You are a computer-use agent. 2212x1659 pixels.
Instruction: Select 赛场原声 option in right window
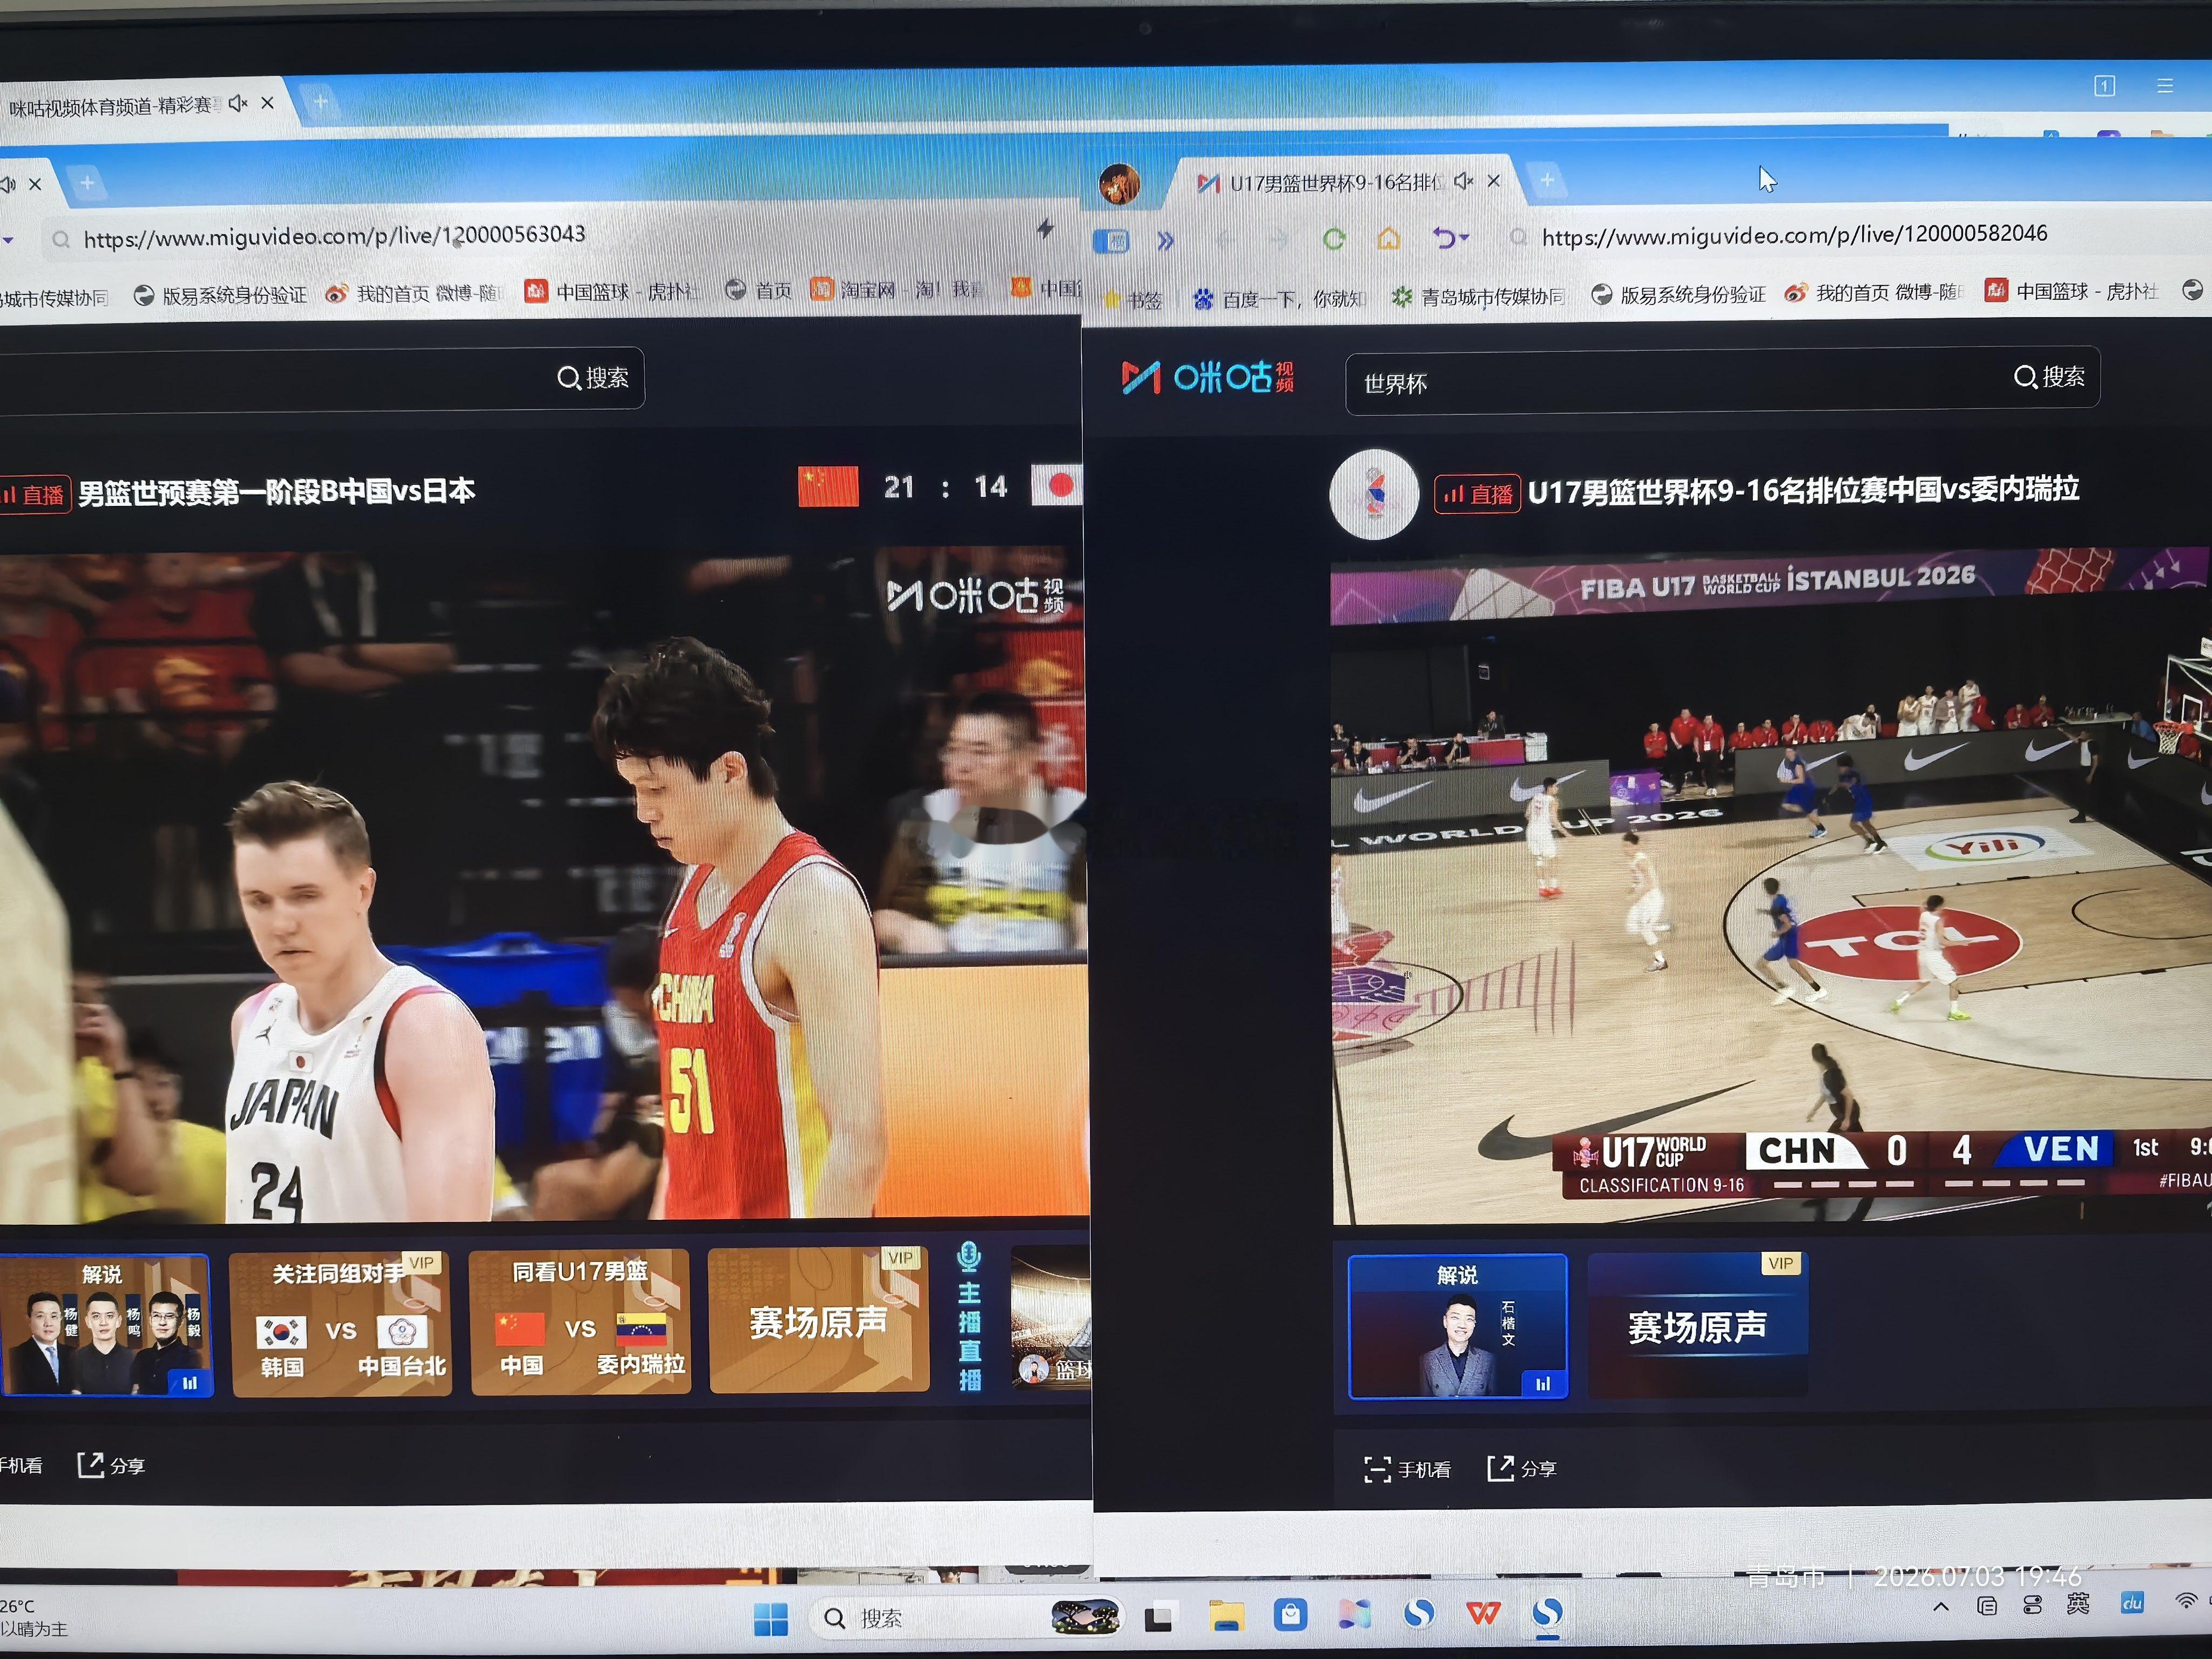[1697, 1325]
